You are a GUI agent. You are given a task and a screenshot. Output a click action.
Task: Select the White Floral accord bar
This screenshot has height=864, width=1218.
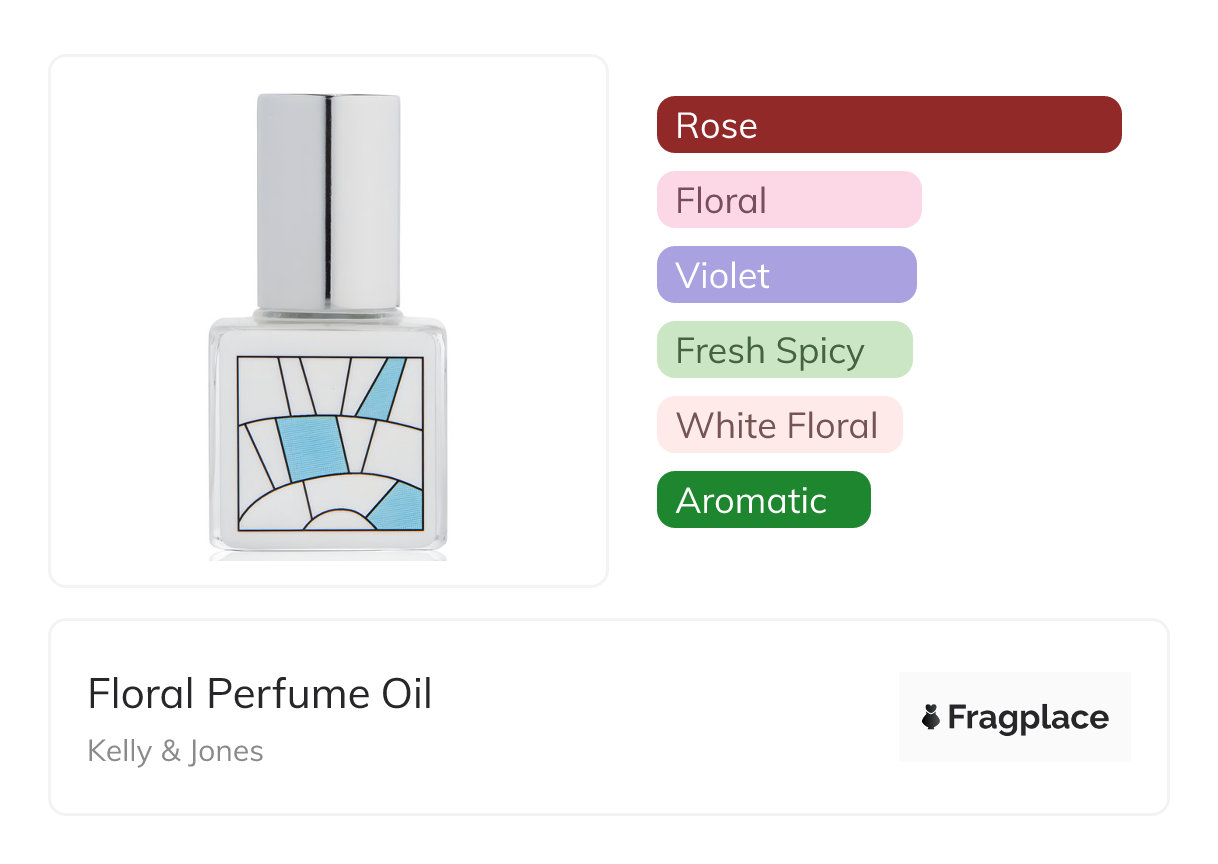click(x=779, y=425)
